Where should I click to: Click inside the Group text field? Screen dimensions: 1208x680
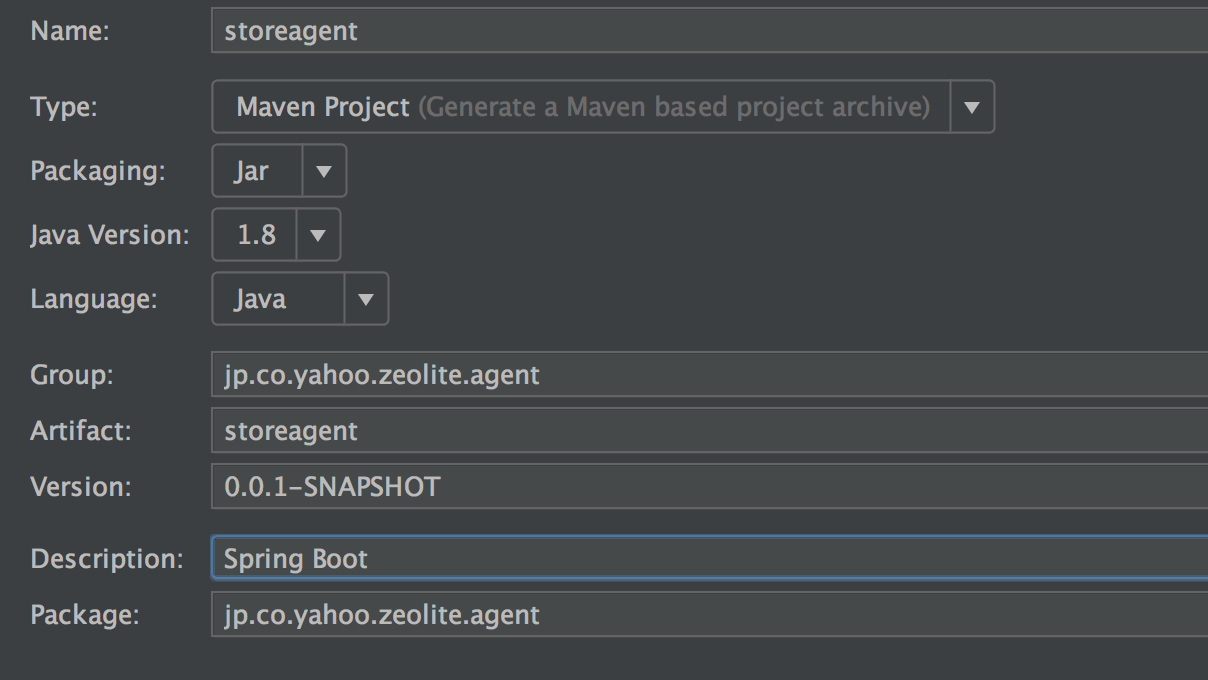coord(710,375)
